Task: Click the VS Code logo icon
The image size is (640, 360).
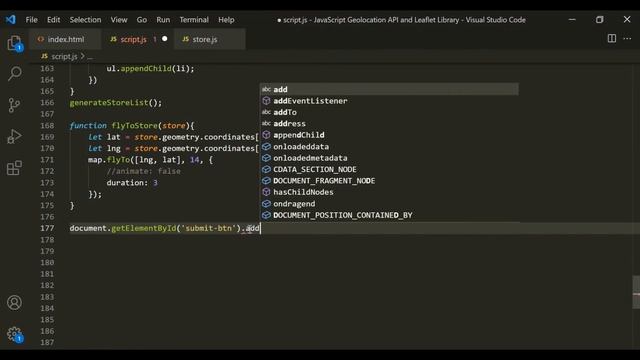Action: [x=11, y=19]
